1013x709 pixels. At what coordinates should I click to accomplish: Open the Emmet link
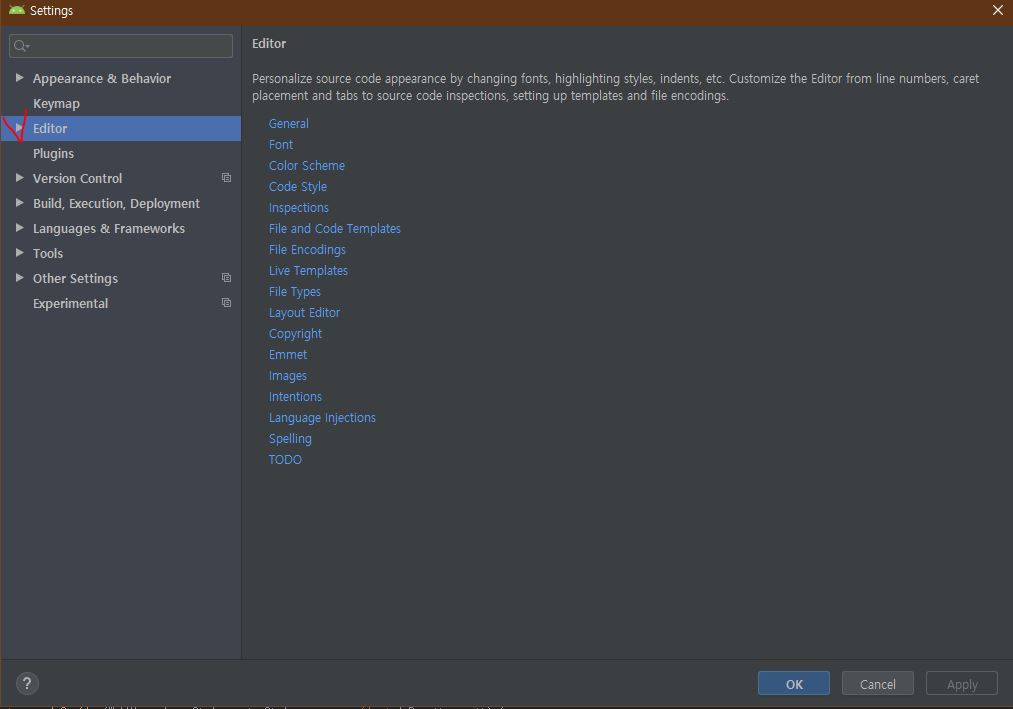(288, 355)
